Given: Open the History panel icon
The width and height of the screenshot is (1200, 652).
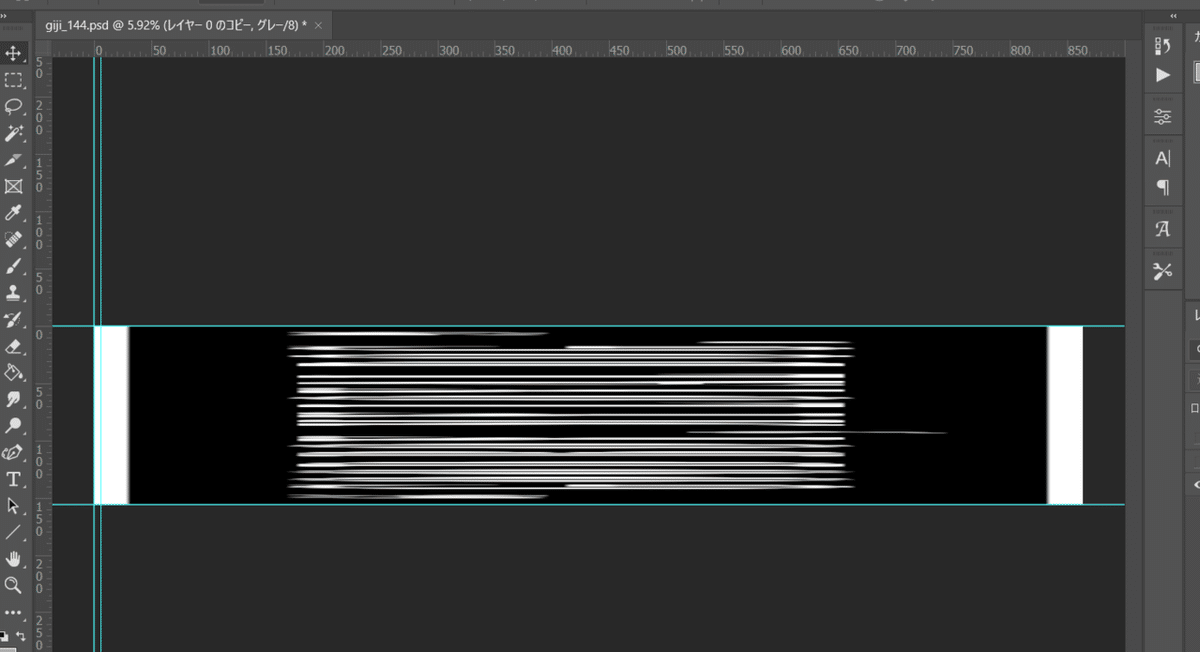Looking at the screenshot, I should coord(1162,46).
